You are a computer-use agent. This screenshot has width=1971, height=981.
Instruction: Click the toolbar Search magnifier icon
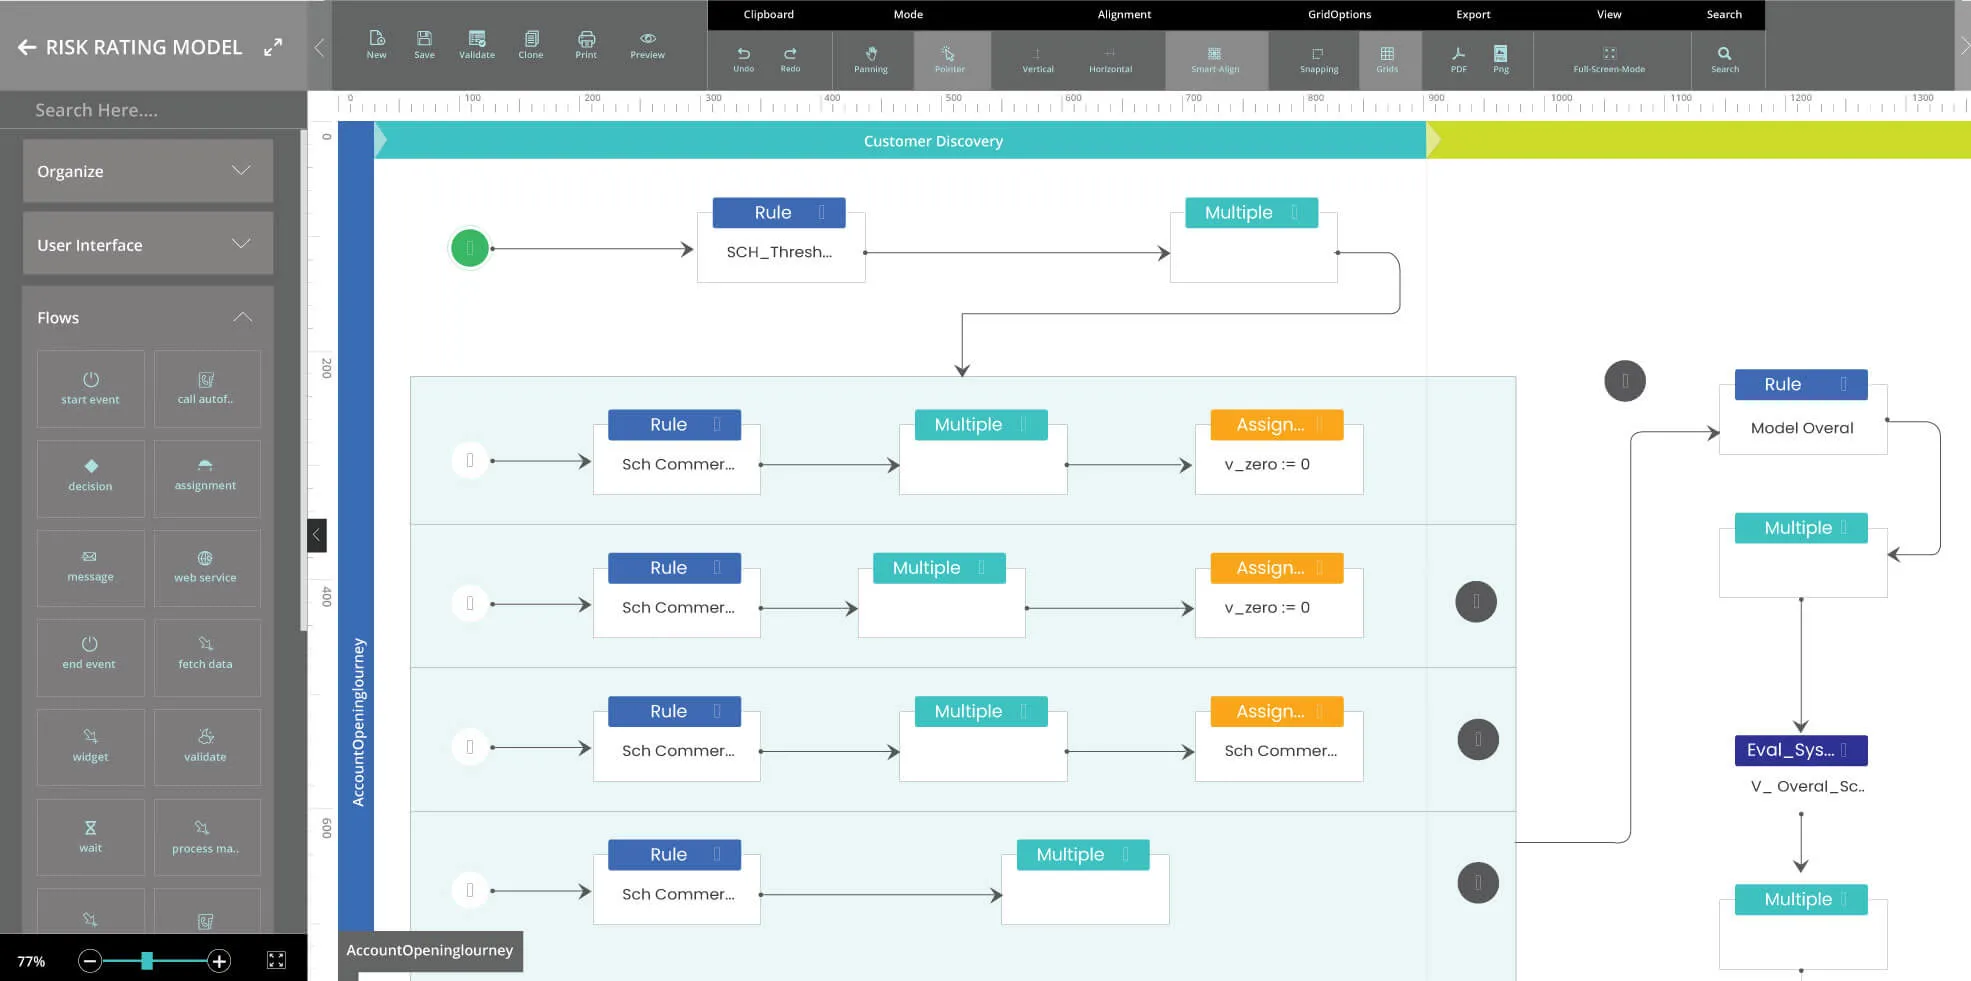point(1724,58)
